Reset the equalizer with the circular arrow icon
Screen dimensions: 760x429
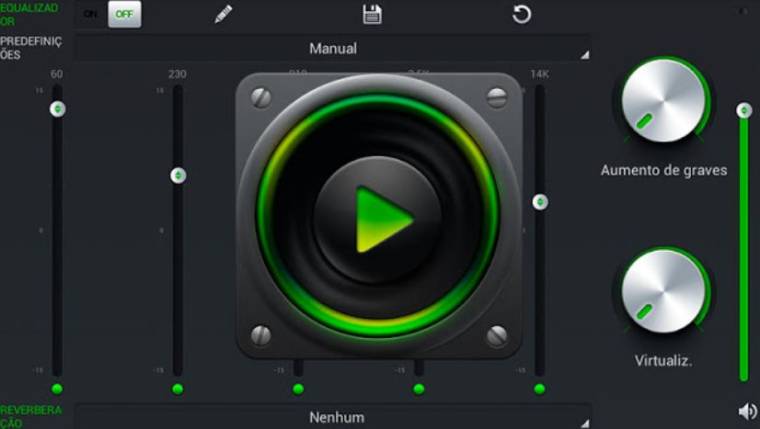click(522, 14)
